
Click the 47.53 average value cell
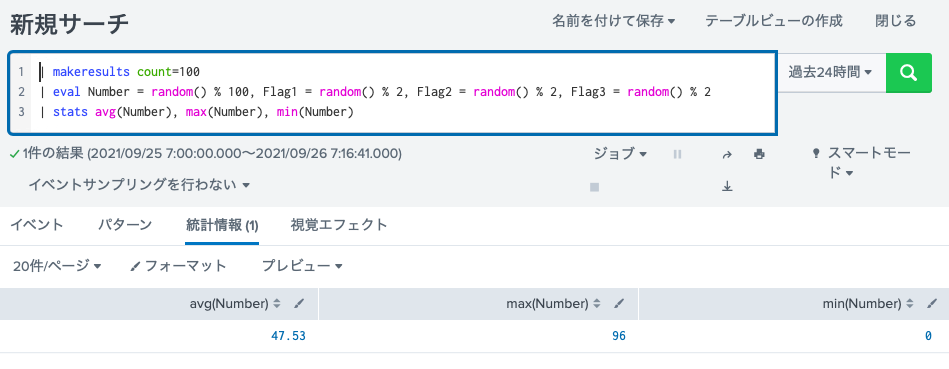288,336
